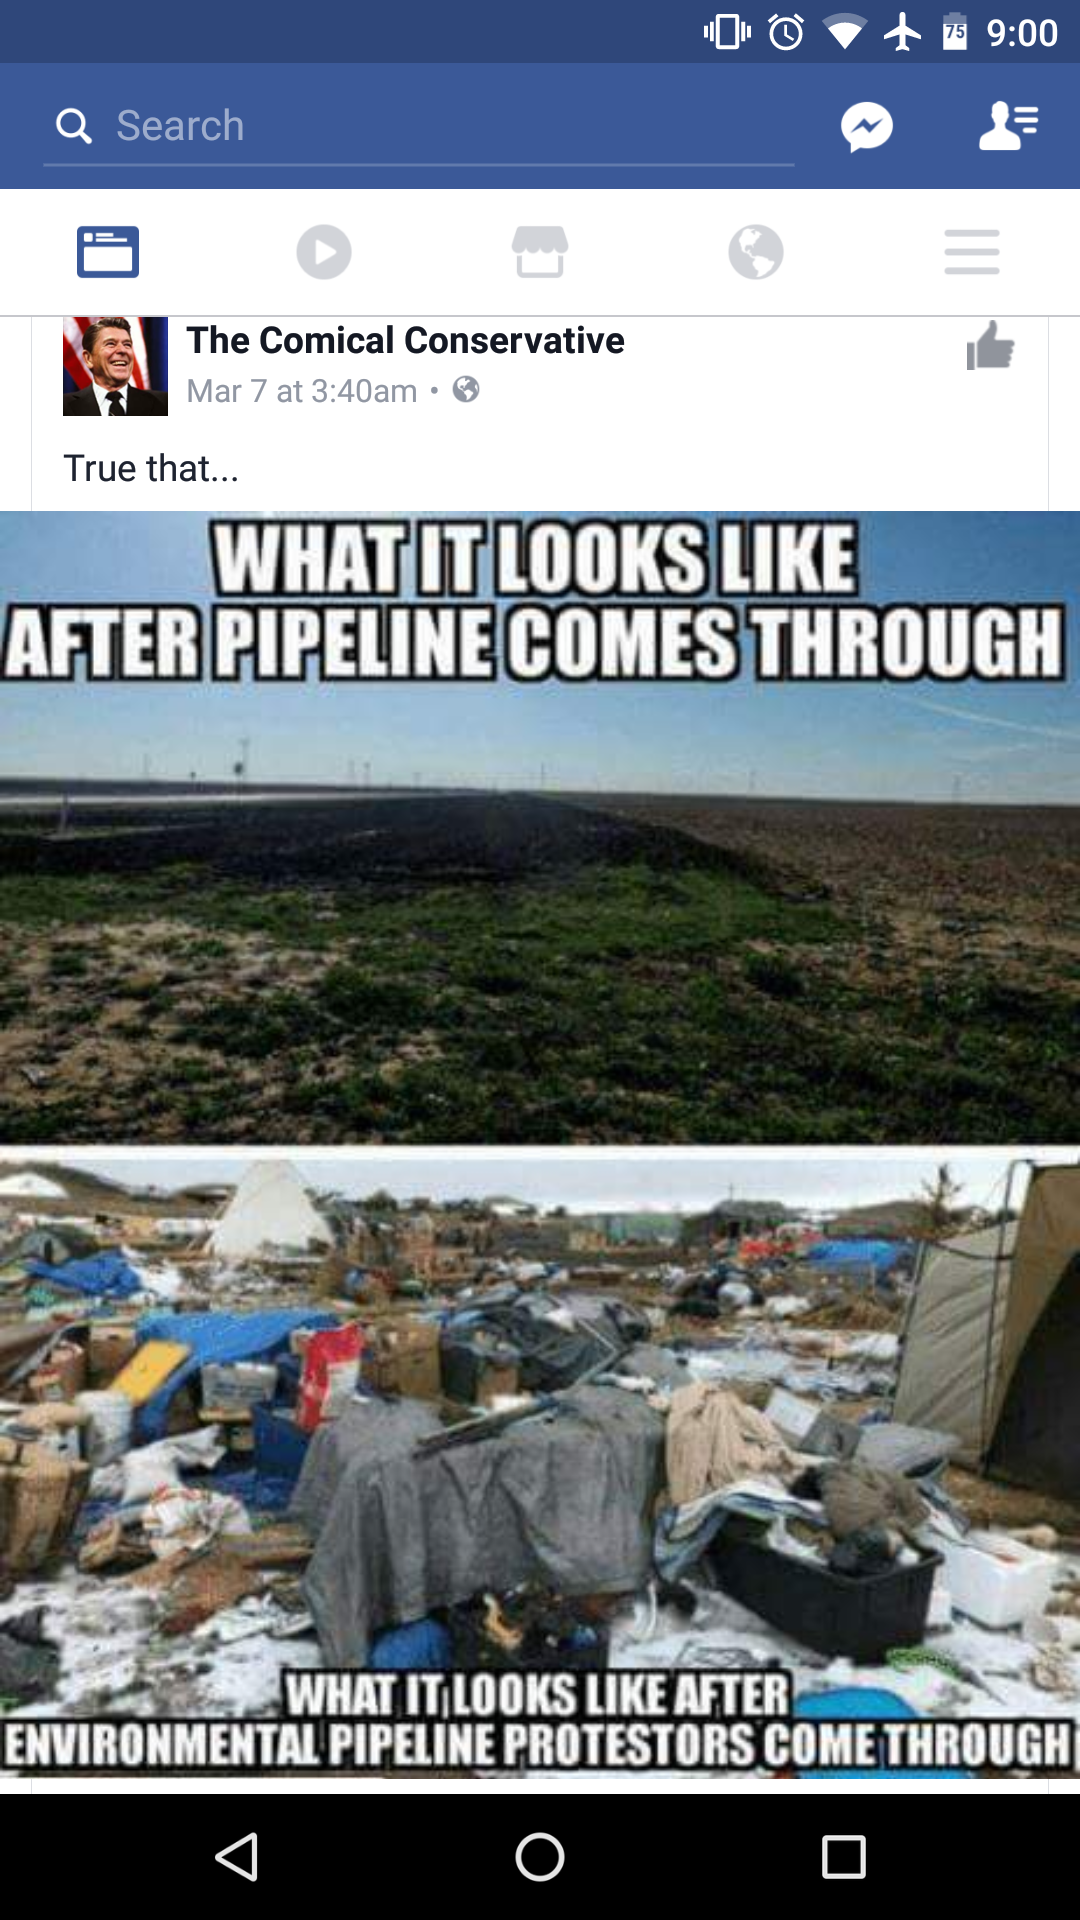
Task: Open the Notifications globe tab
Action: pyautogui.click(x=756, y=252)
